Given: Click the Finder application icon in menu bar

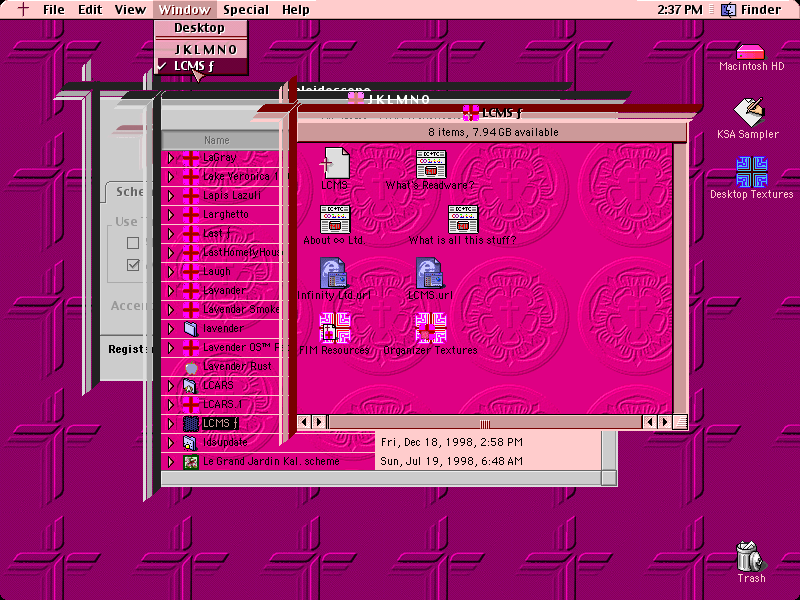Looking at the screenshot, I should coord(728,9).
